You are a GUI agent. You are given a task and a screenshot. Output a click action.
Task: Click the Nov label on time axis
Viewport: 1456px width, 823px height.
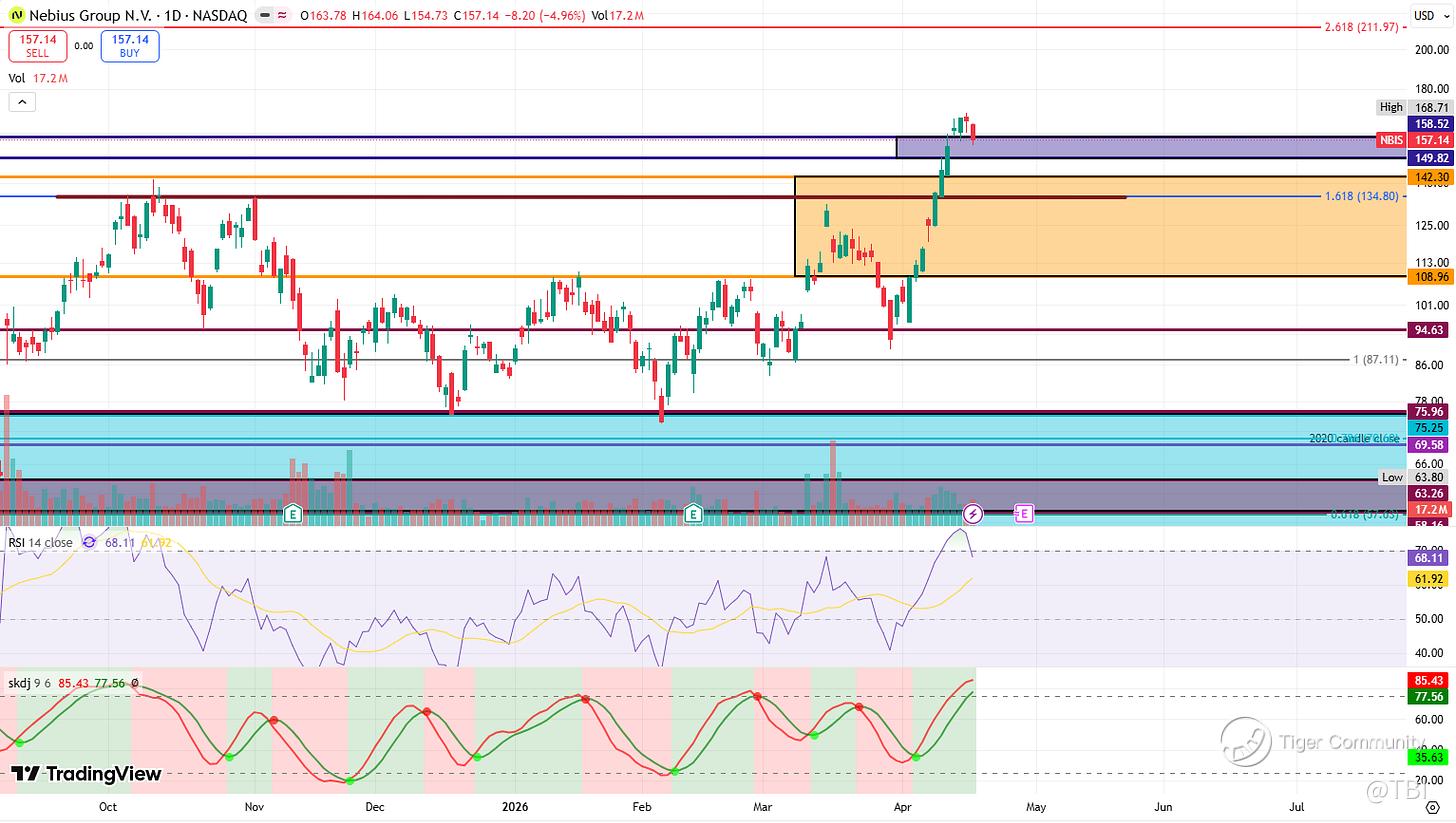click(254, 806)
